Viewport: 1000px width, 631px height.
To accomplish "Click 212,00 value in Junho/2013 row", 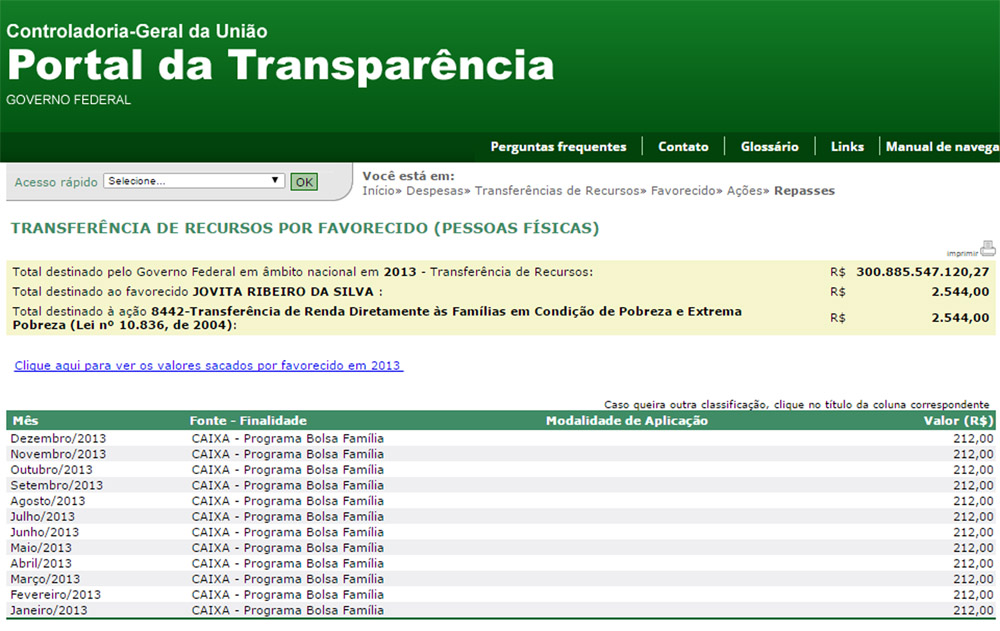I will click(973, 532).
